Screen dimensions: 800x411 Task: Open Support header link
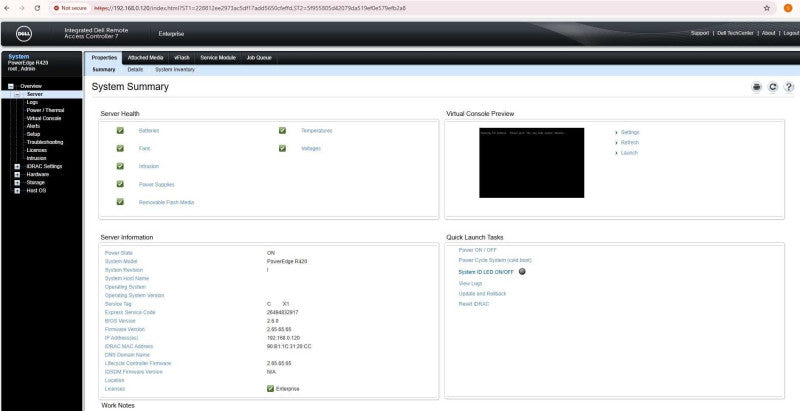699,33
